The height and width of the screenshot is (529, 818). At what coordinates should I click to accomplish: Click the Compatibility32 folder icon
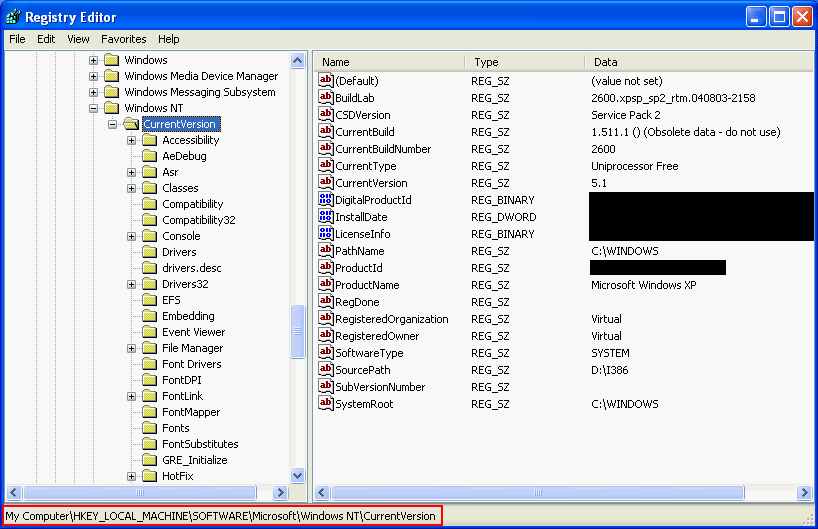[150, 220]
